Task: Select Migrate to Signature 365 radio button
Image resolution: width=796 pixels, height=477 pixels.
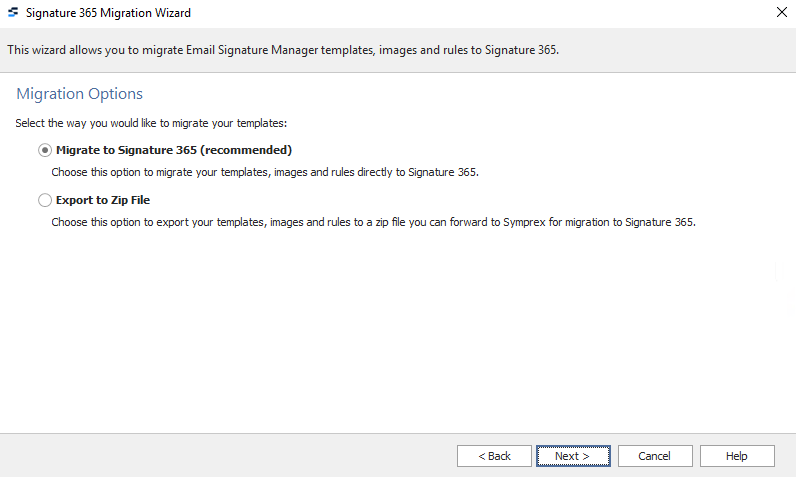Action: click(x=45, y=150)
